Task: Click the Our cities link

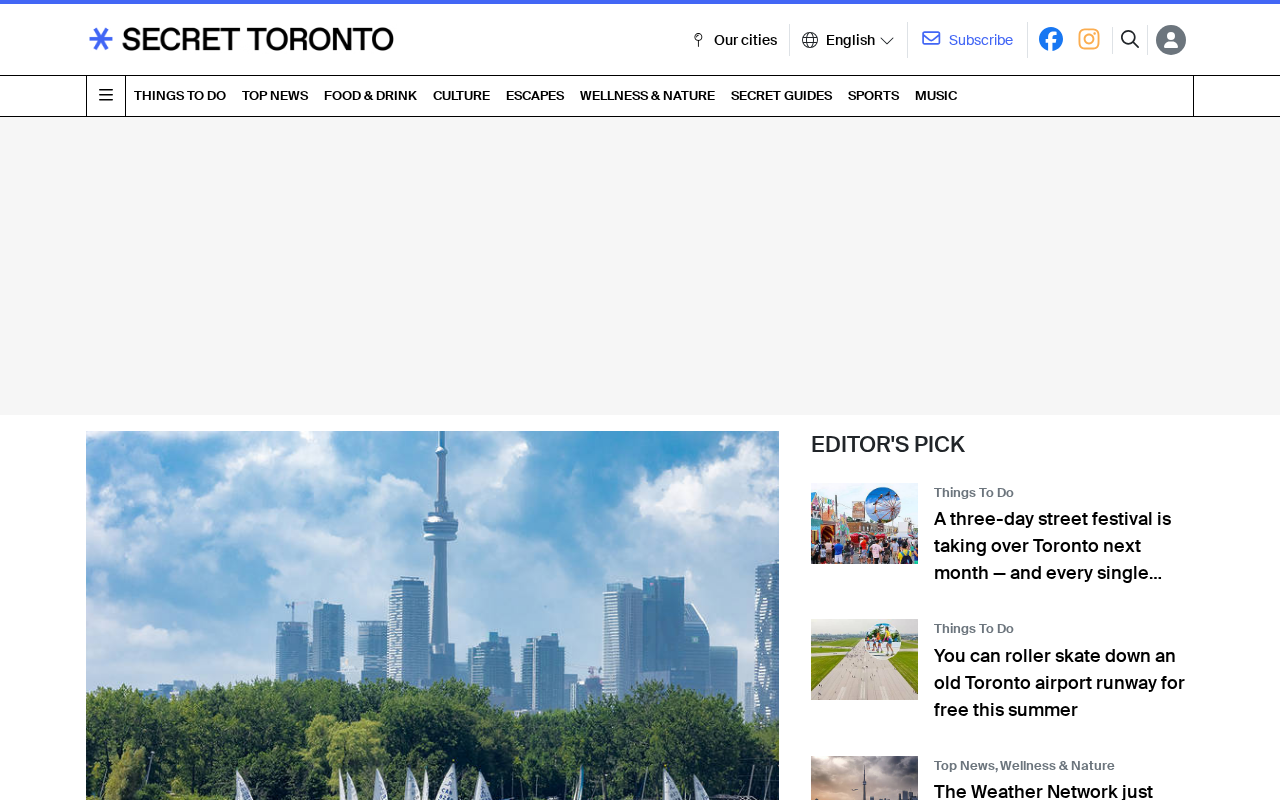Action: point(745,40)
